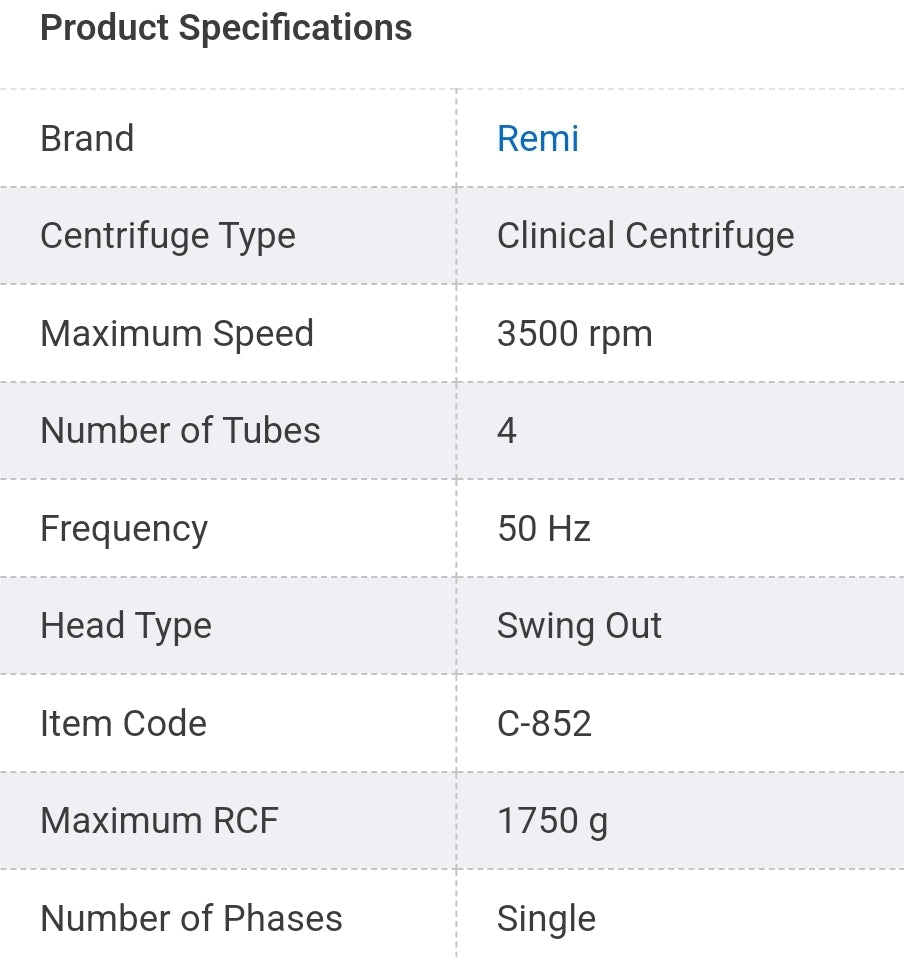Select the tubes value 4
This screenshot has height=967, width=904.
click(507, 430)
